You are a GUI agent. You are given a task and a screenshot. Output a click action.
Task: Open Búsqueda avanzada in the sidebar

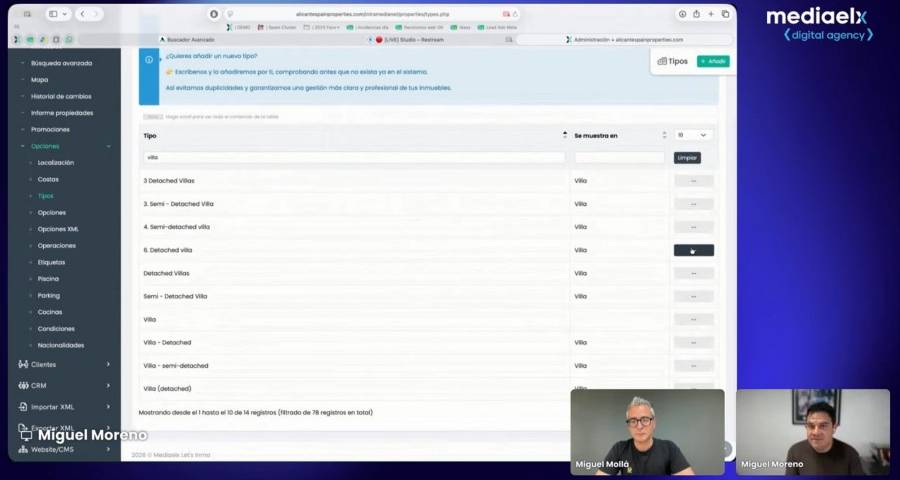point(61,63)
